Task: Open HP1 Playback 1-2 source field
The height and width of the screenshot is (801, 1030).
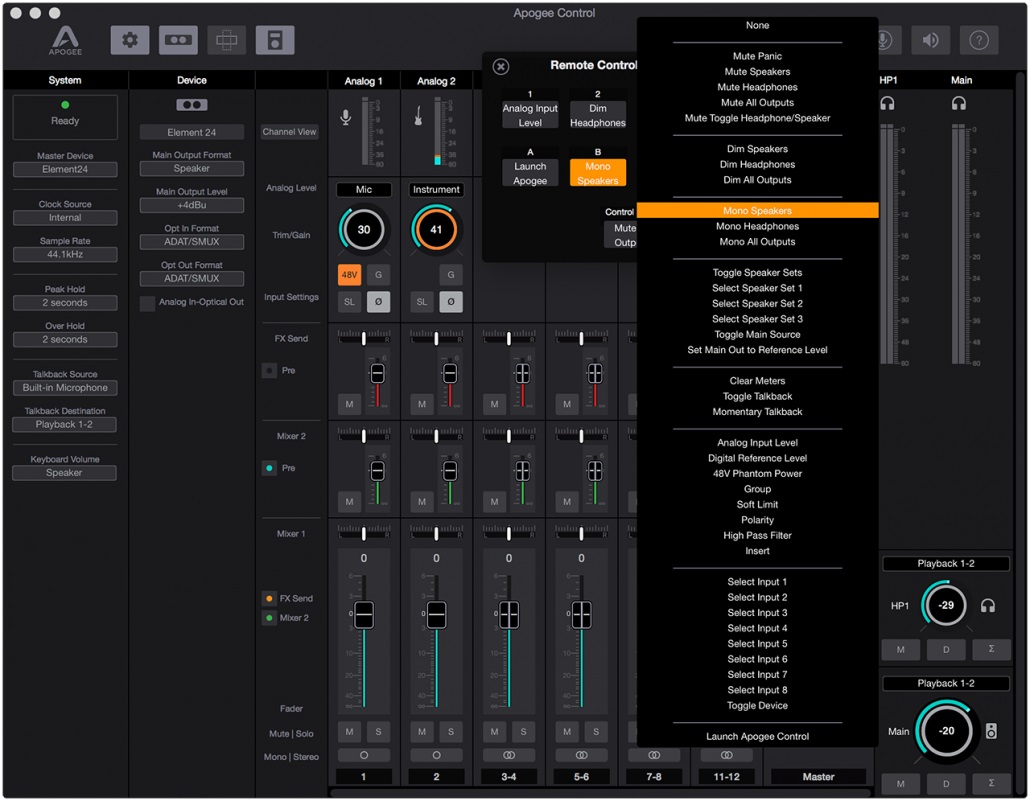Action: point(946,564)
